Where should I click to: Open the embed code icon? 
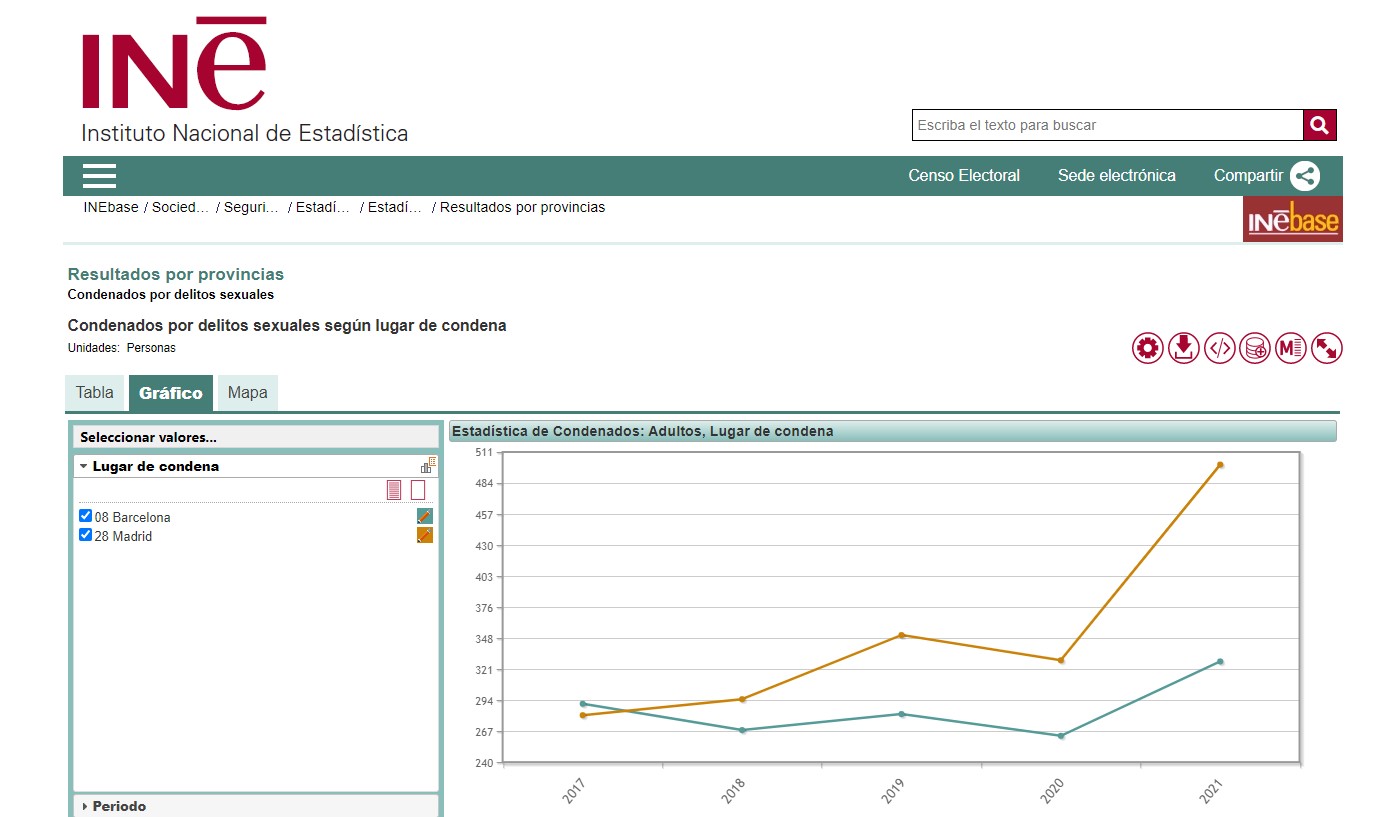coord(1220,348)
